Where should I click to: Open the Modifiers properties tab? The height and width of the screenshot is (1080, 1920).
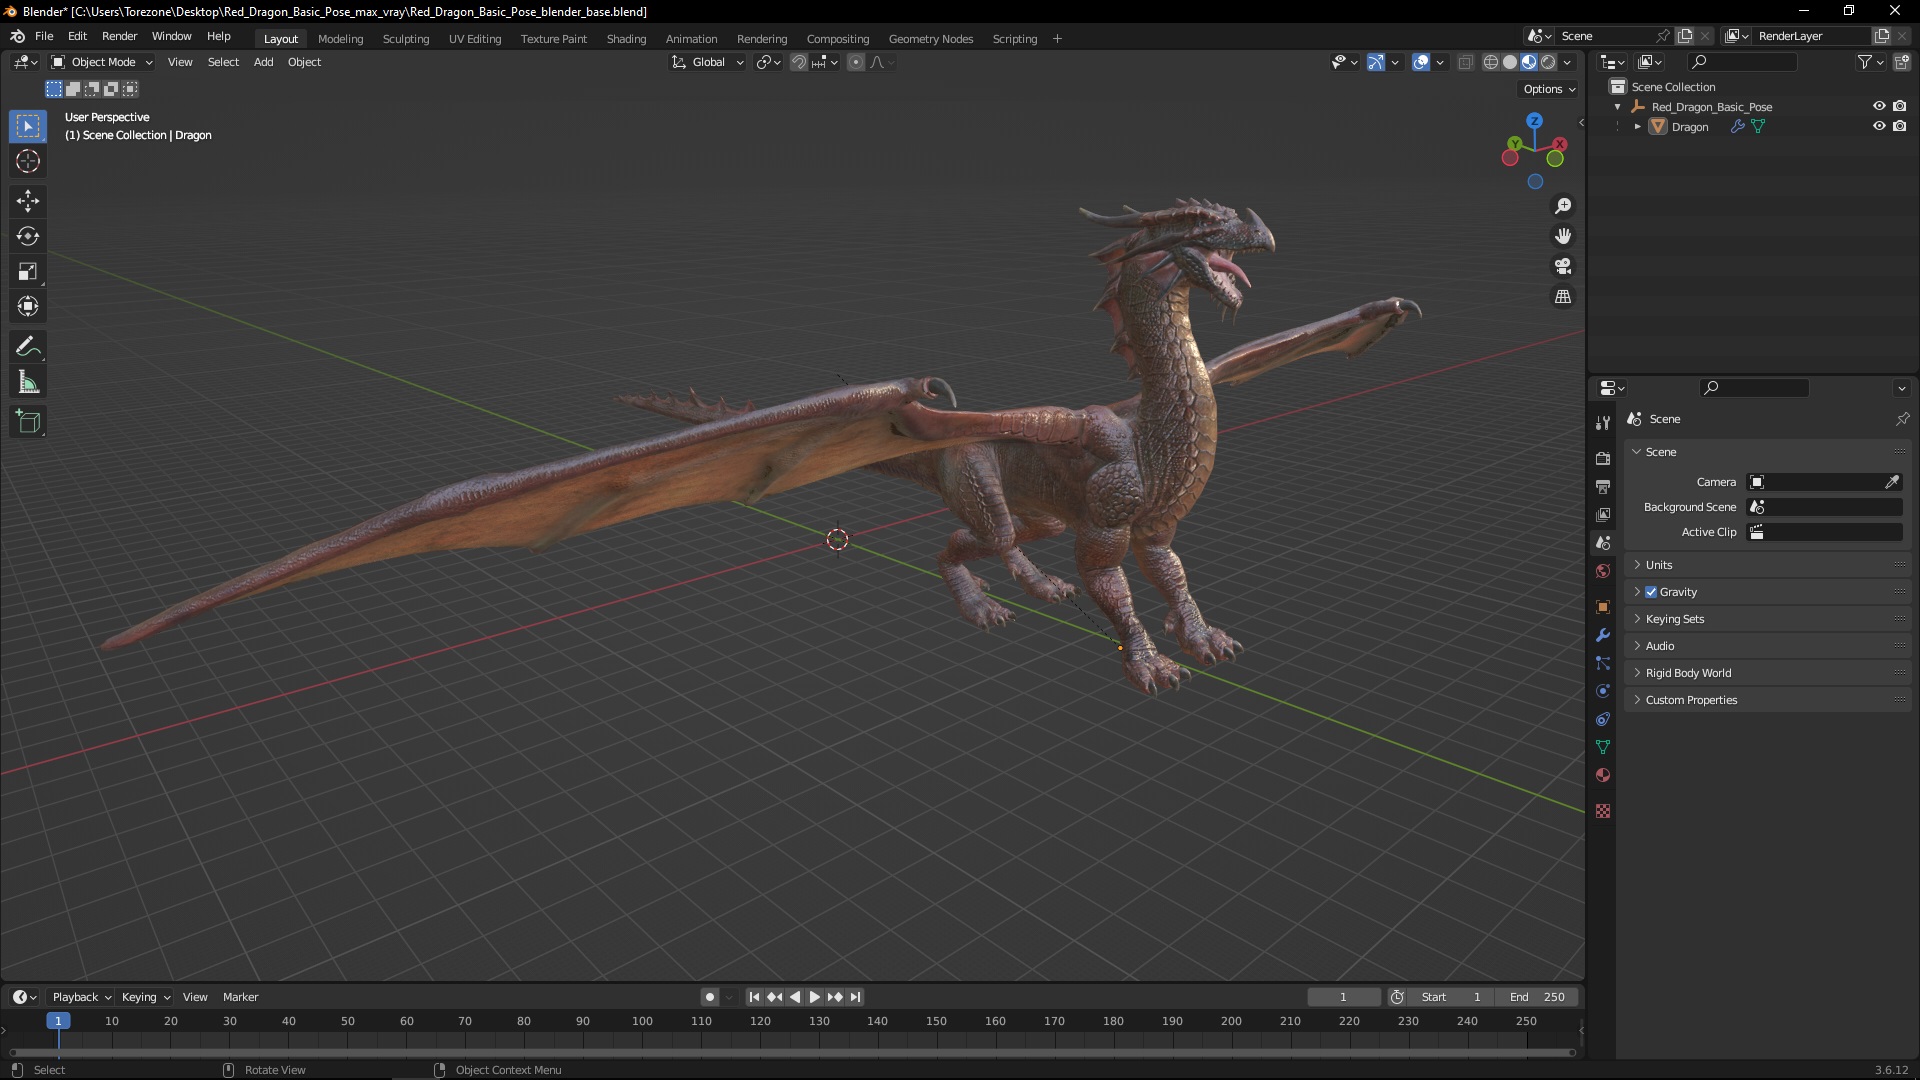(1603, 635)
